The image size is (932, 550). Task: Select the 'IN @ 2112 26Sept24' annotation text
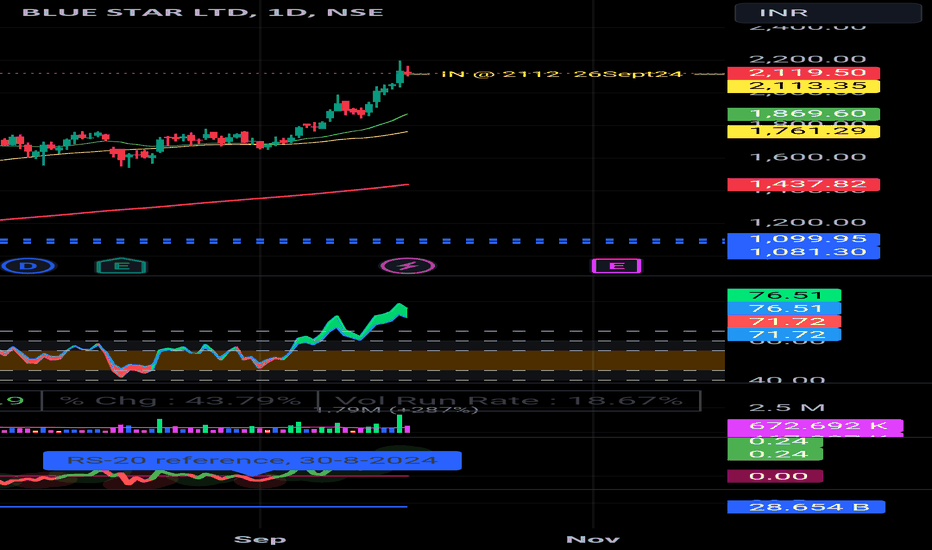coord(562,74)
